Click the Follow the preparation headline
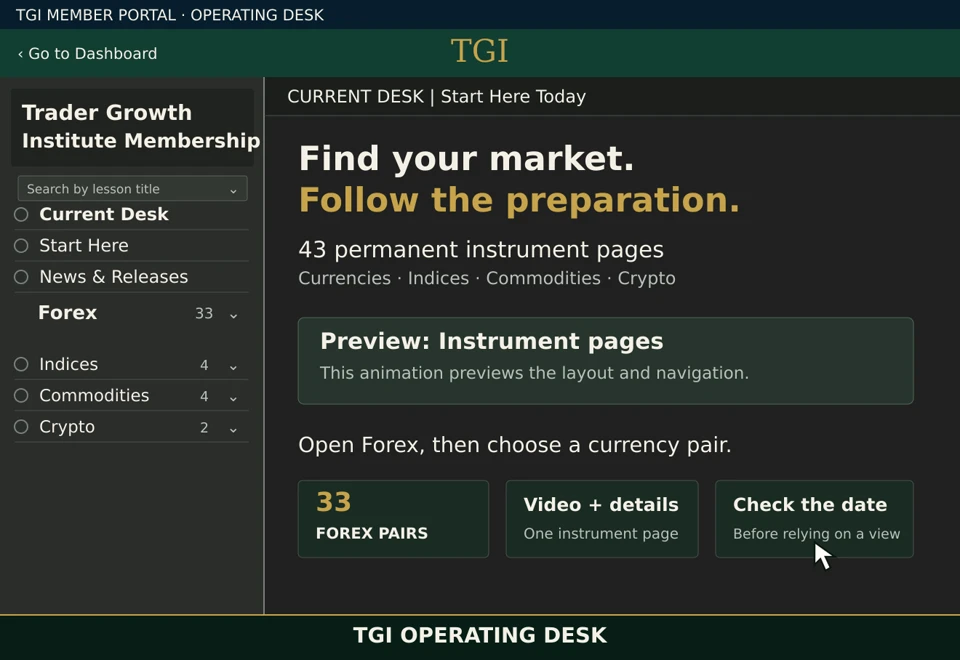Image resolution: width=960 pixels, height=660 pixels. click(x=519, y=200)
